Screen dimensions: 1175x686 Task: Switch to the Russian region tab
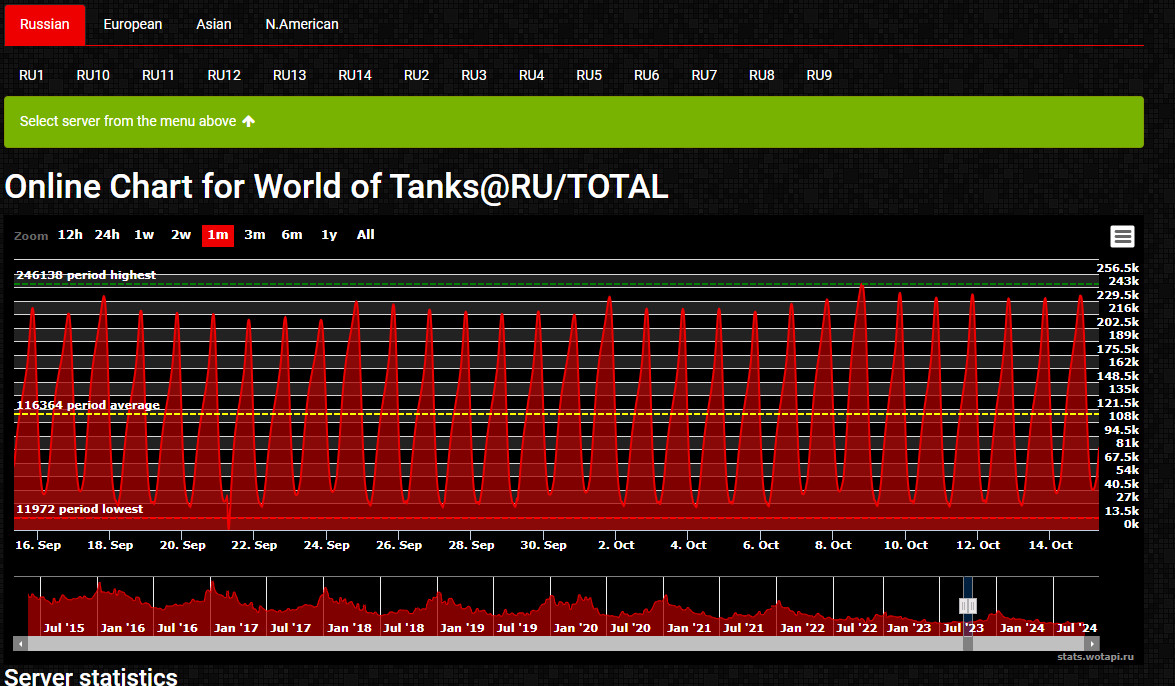click(45, 24)
